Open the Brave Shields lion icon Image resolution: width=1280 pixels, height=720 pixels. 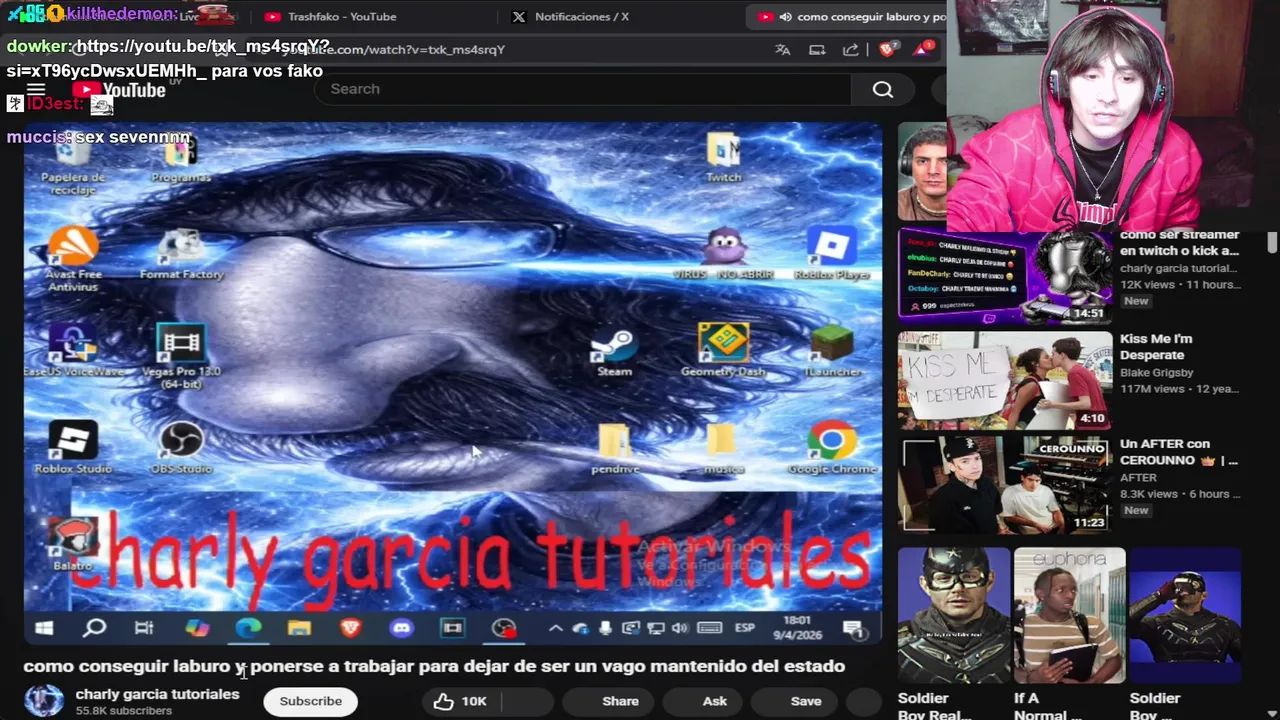pyautogui.click(x=886, y=49)
